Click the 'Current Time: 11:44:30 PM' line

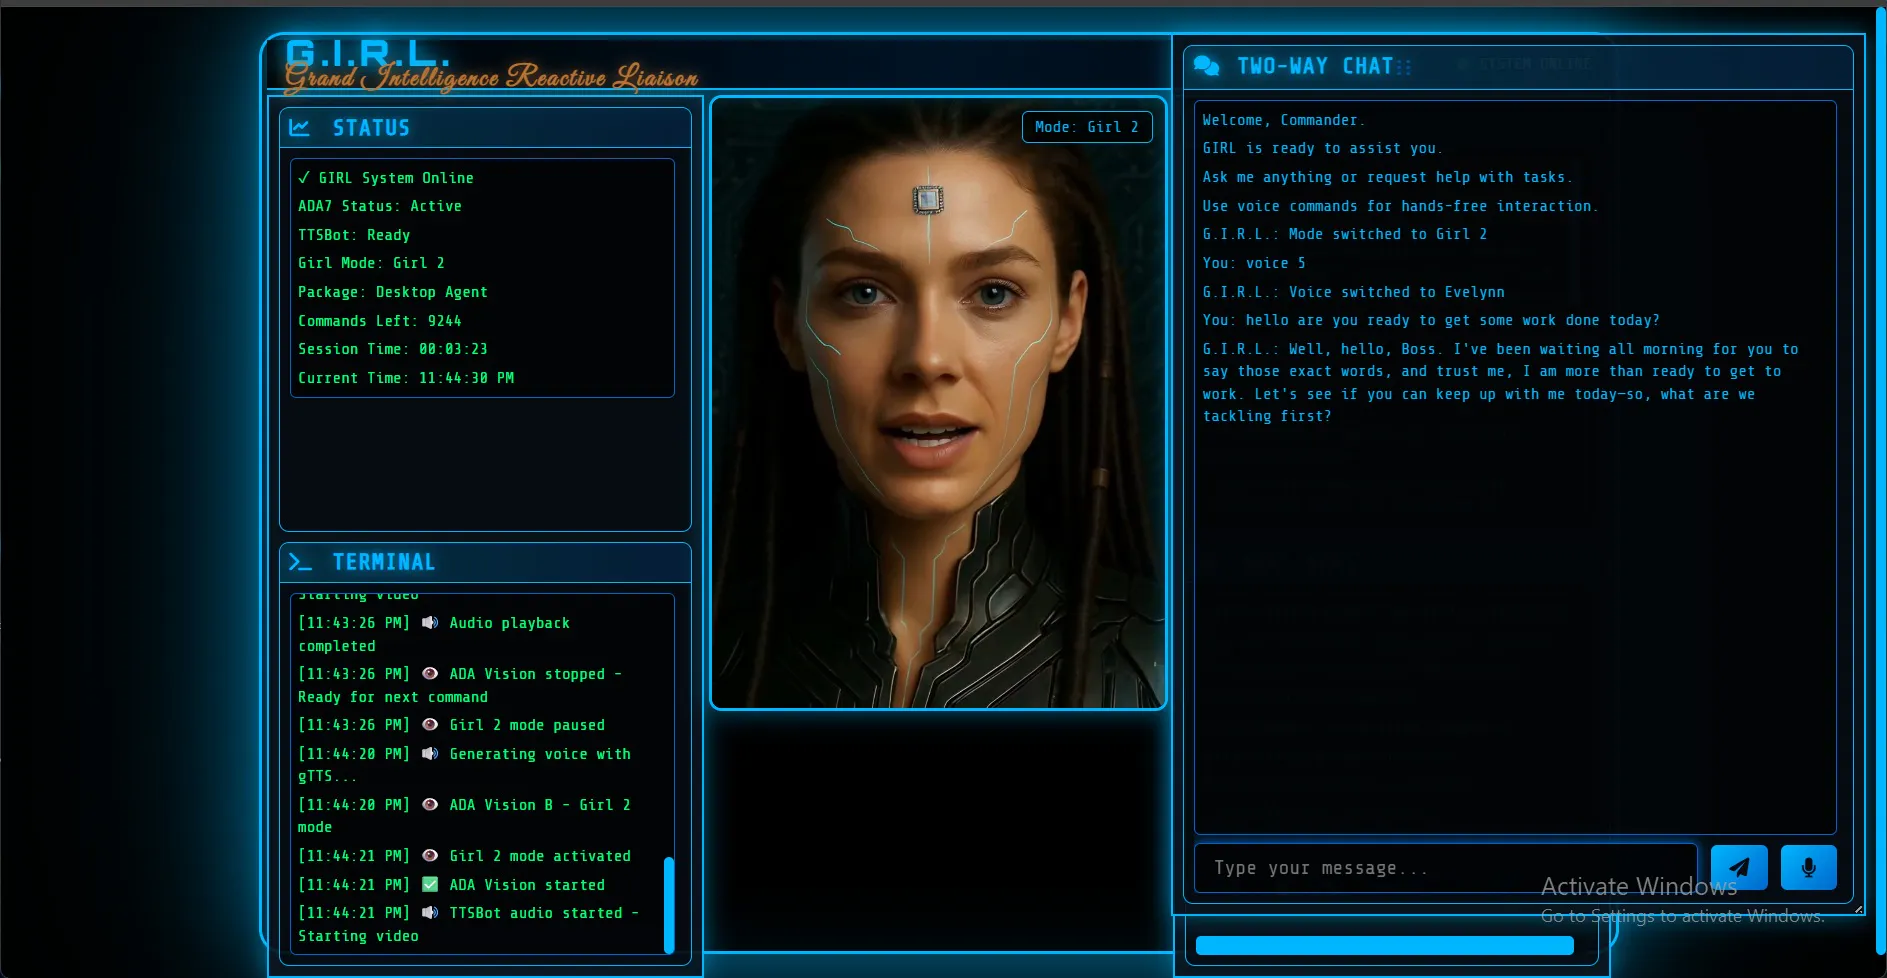coord(406,378)
